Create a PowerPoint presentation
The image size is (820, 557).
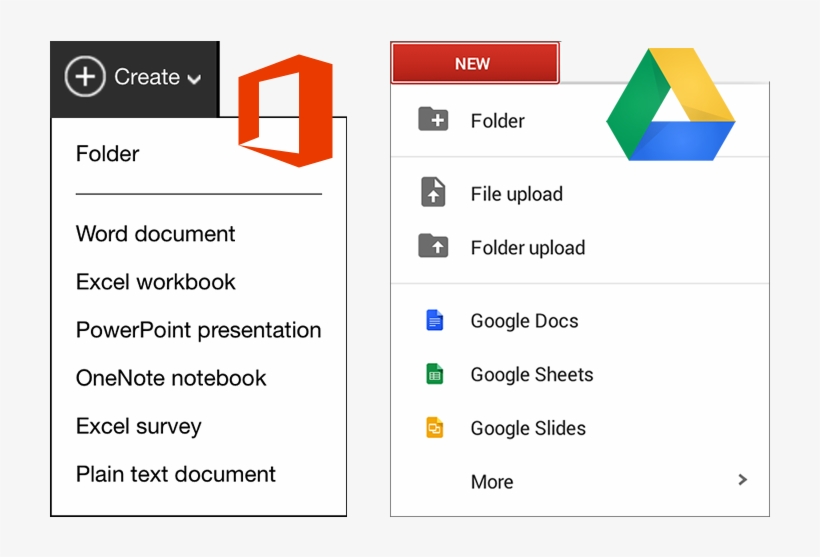(x=198, y=330)
